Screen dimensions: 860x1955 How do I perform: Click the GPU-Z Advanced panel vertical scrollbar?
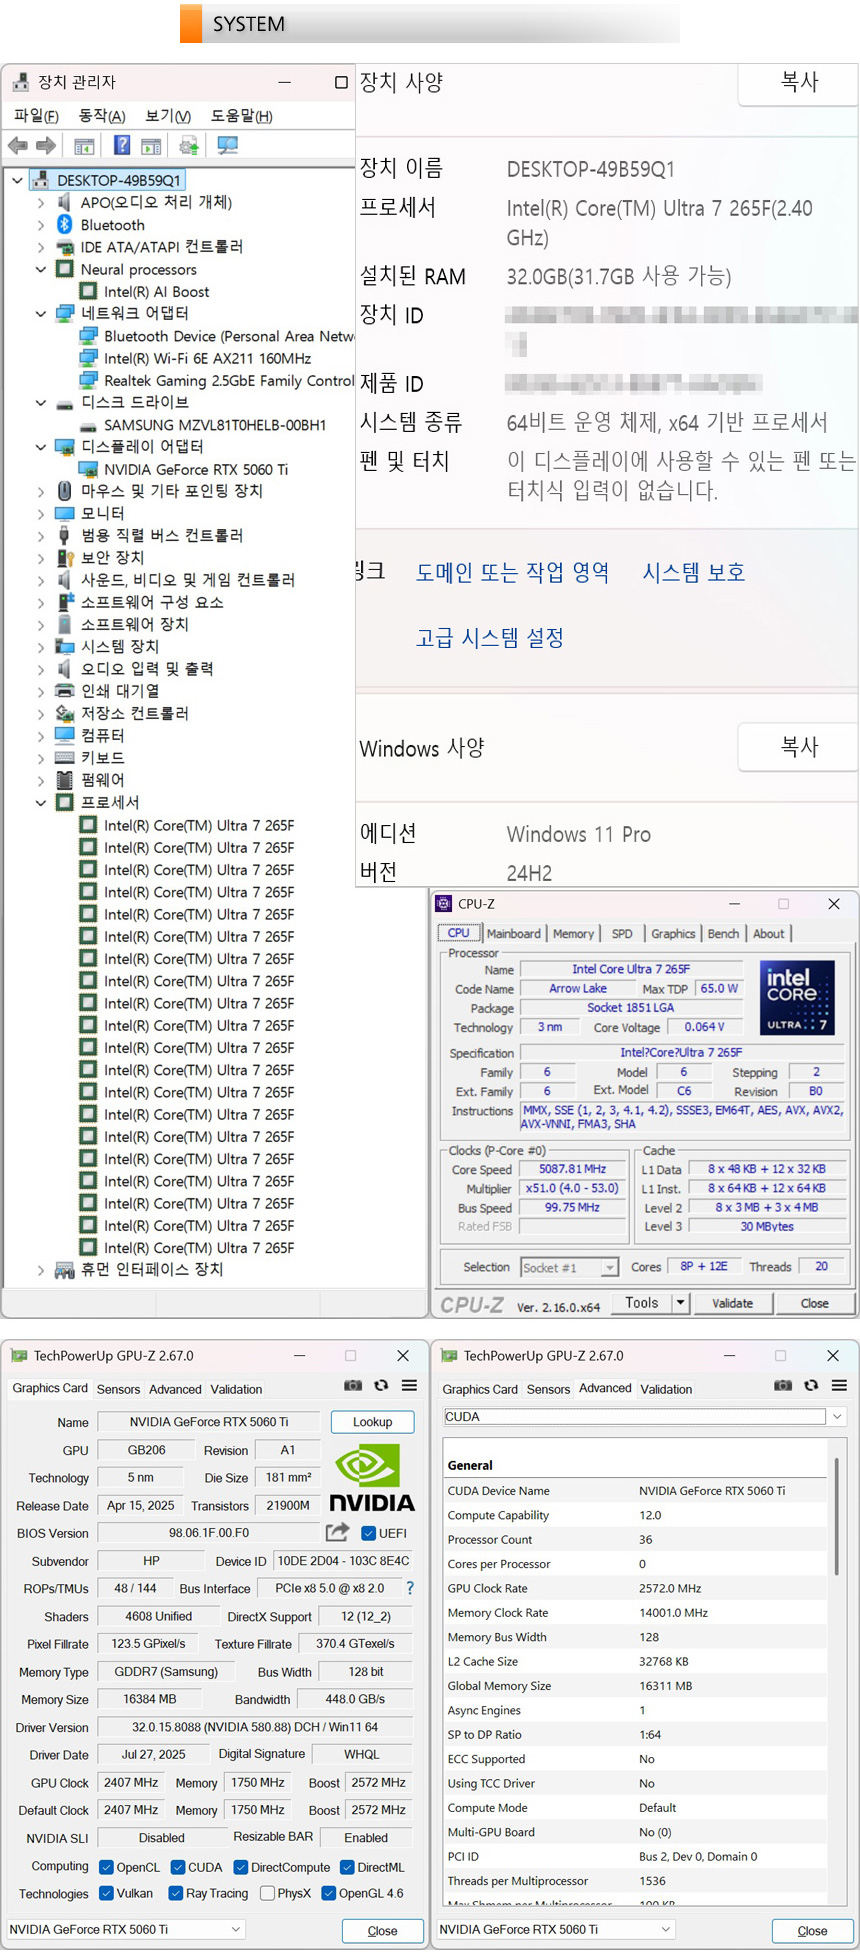pyautogui.click(x=836, y=1520)
